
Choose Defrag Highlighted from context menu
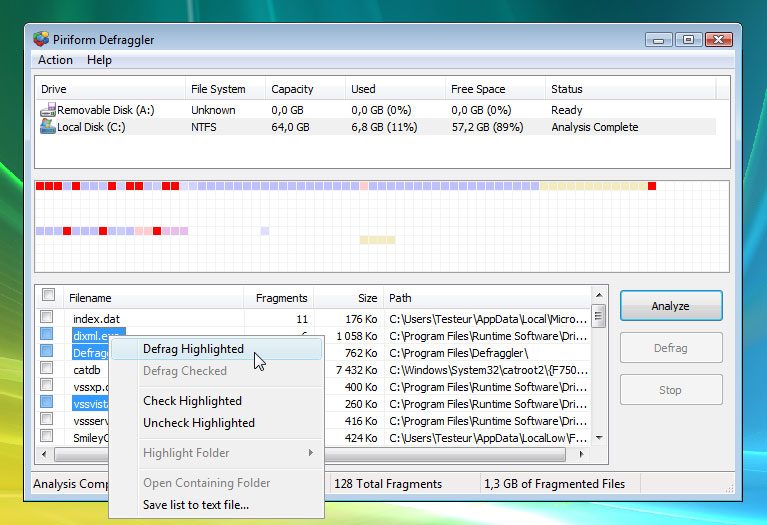(x=193, y=349)
